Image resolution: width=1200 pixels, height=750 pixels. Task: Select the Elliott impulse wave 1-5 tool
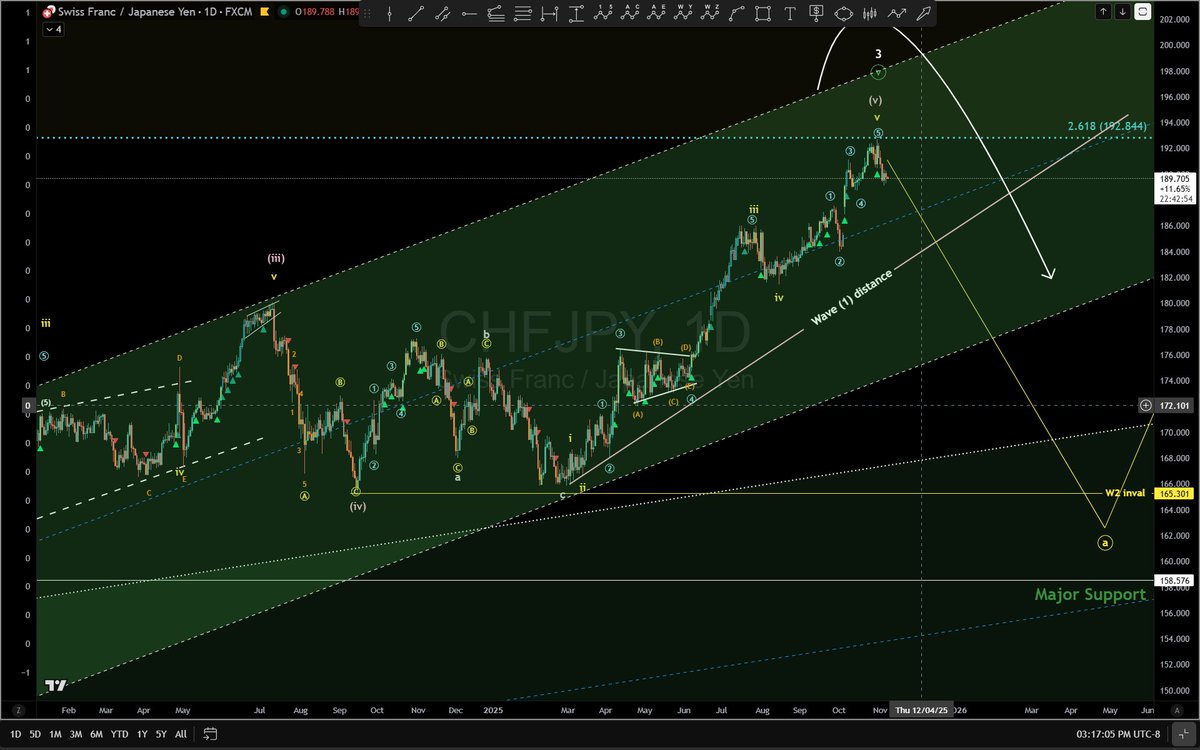point(603,14)
